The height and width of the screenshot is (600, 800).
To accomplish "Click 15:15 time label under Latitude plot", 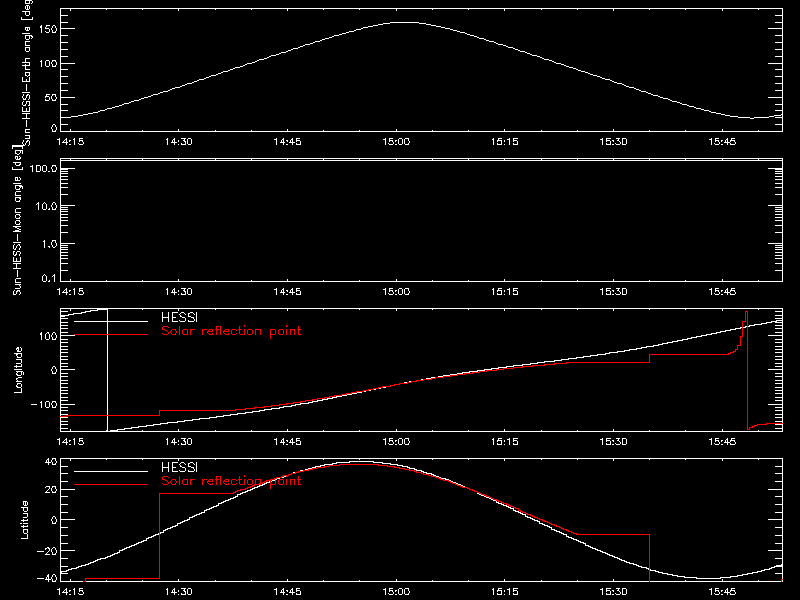I will (505, 592).
